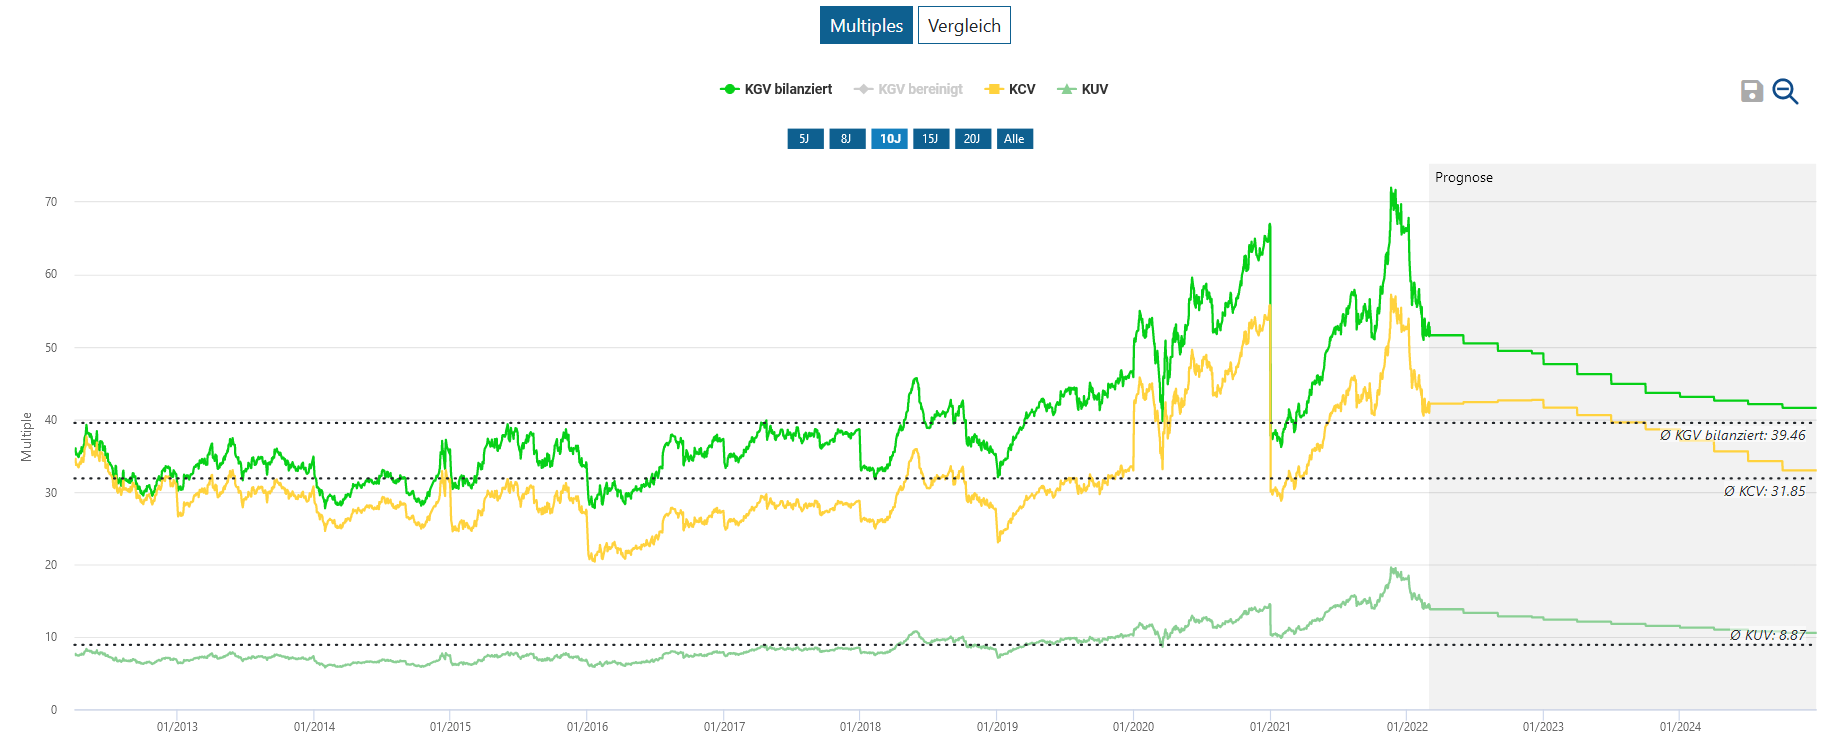
Task: Select the 20J time range
Action: pos(973,139)
